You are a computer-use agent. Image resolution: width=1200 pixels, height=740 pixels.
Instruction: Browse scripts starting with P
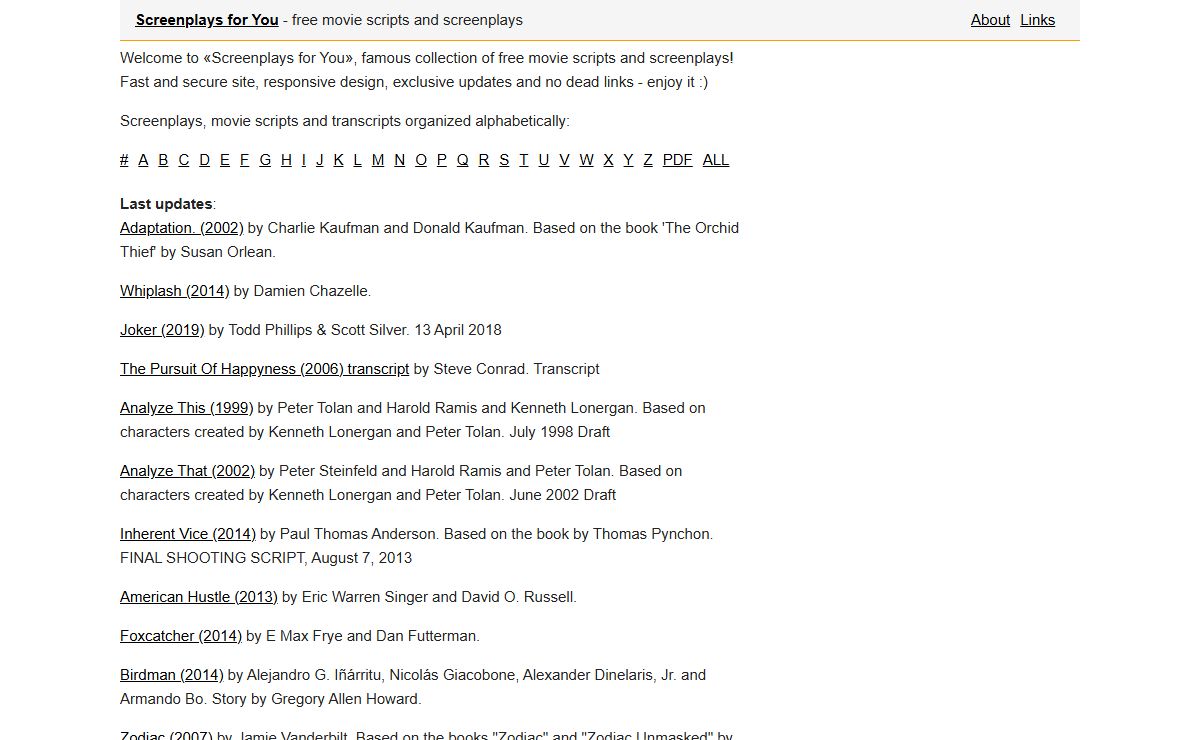pos(441,160)
